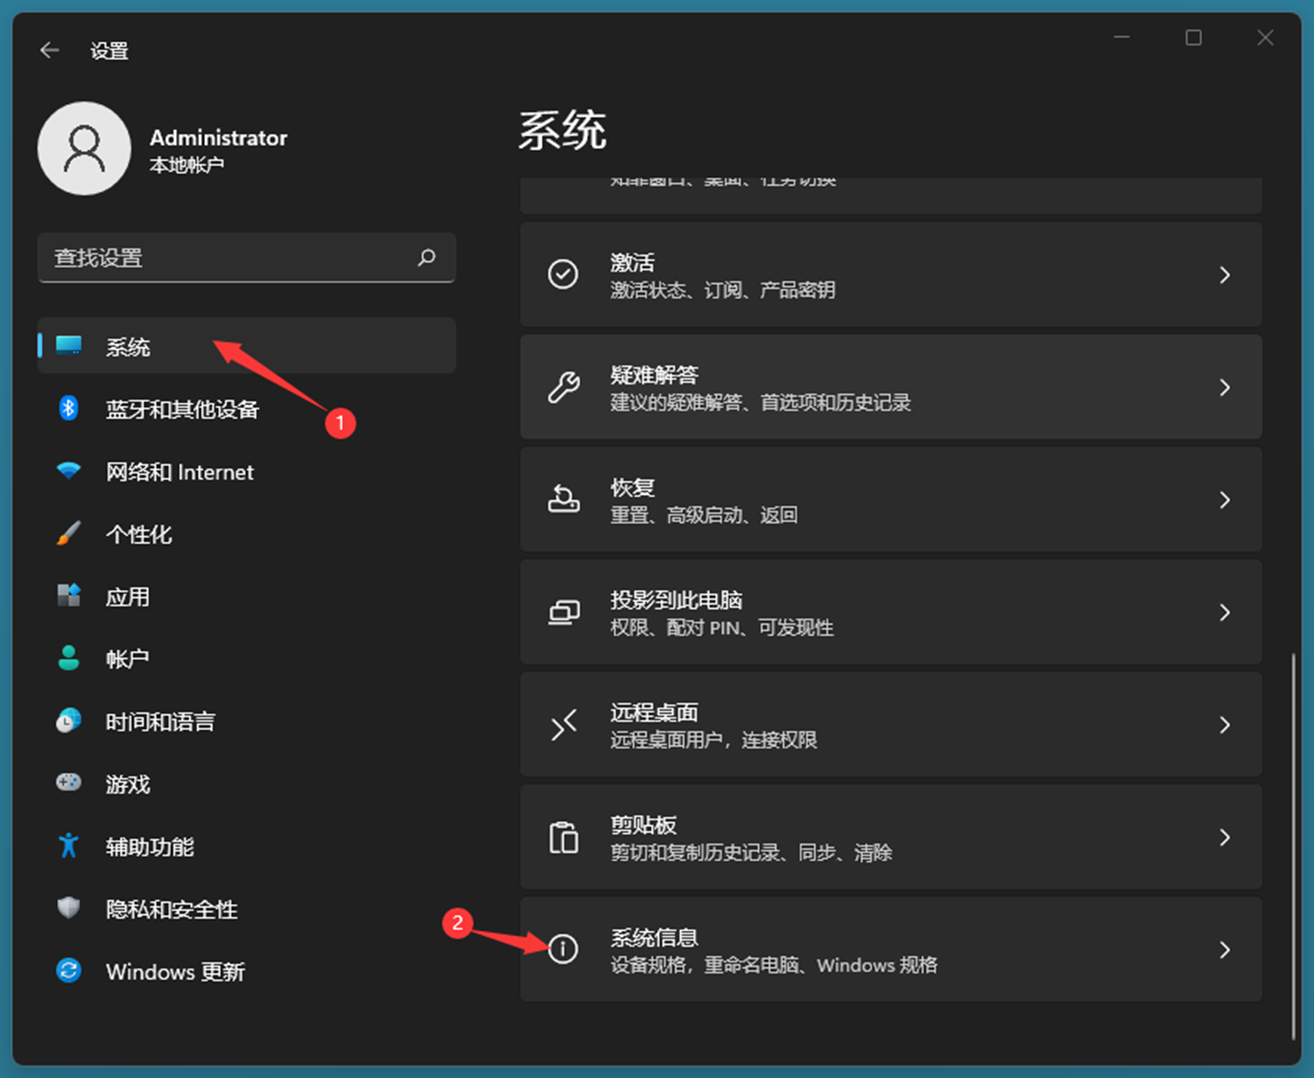Screen dimensions: 1314x1078
Task: Click the 恢复 recovery icon
Action: point(563,499)
